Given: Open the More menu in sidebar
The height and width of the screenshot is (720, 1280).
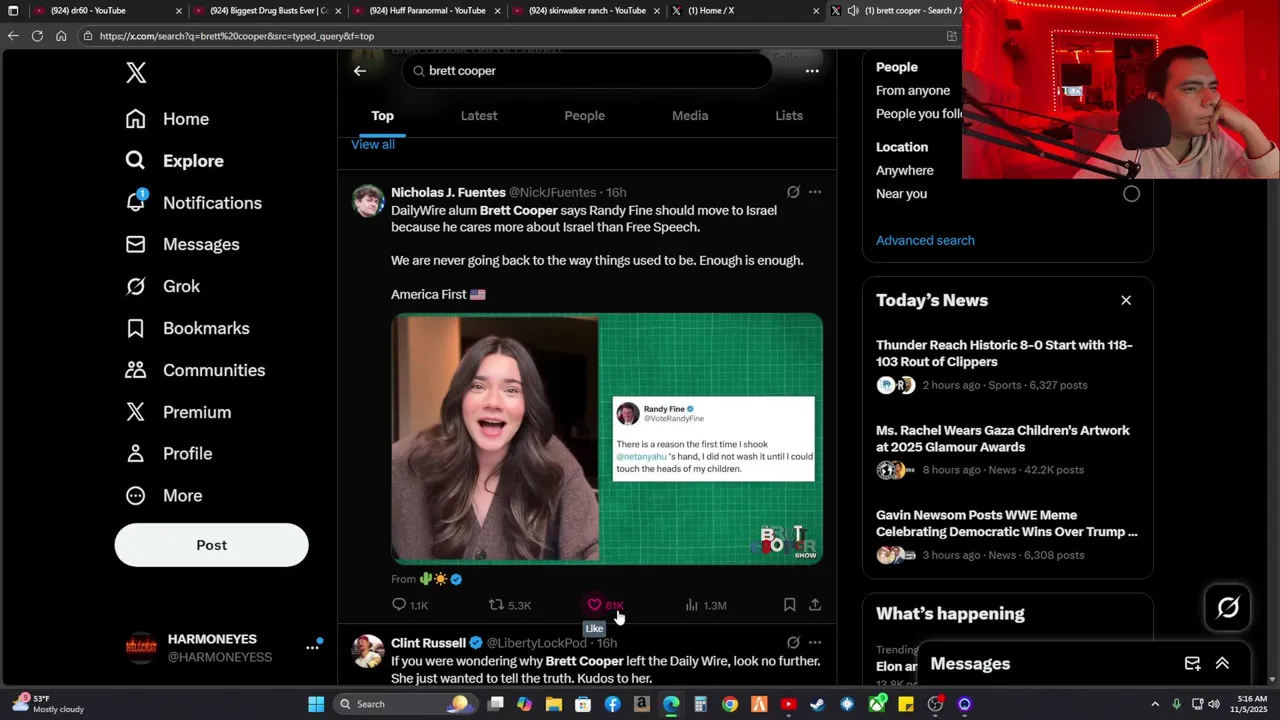Looking at the screenshot, I should 163,496.
